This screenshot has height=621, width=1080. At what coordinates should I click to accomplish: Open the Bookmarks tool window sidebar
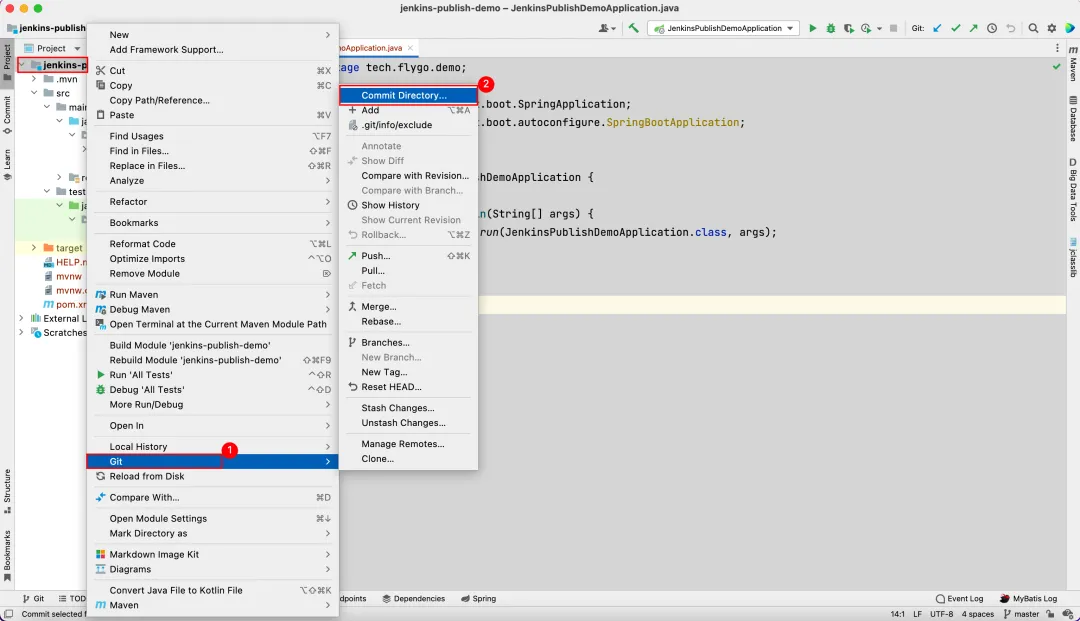(7, 556)
